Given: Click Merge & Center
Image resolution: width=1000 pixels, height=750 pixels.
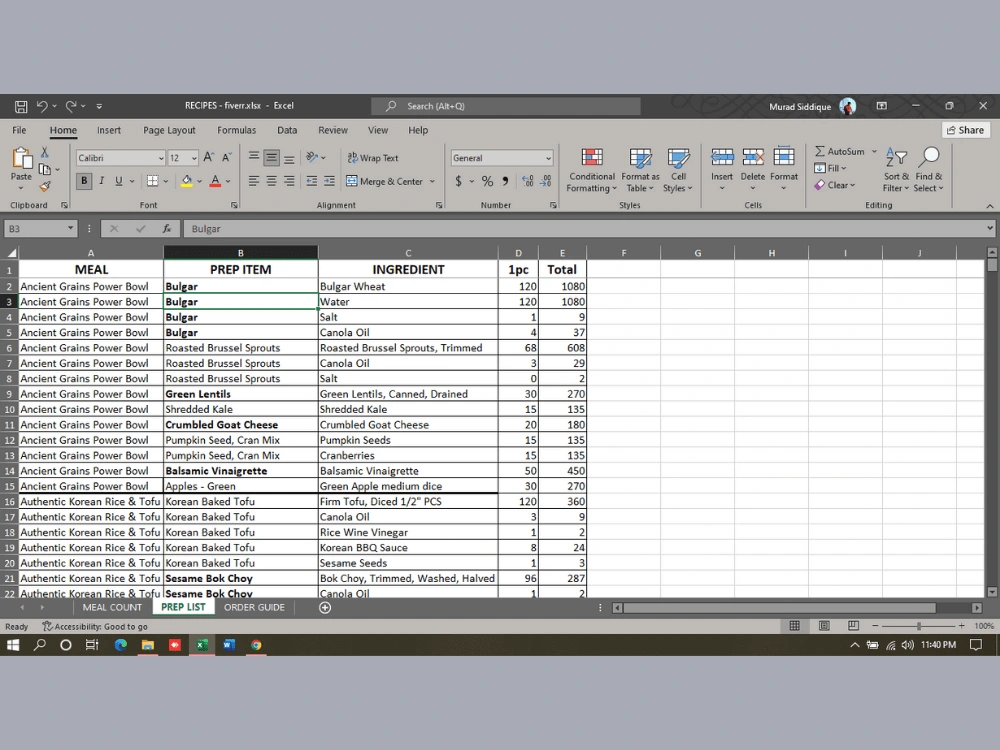Looking at the screenshot, I should point(385,181).
